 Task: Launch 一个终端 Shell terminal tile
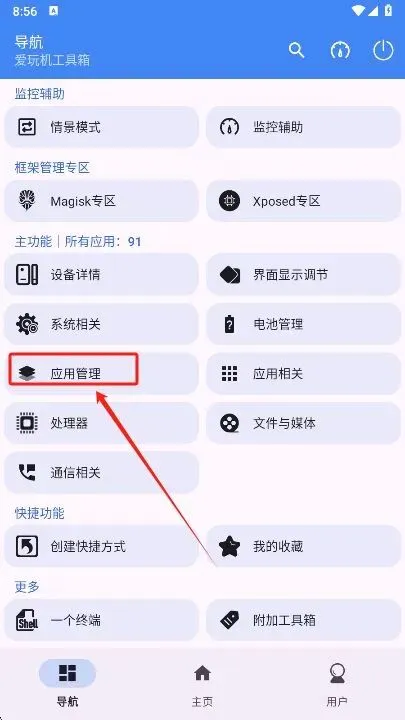coord(101,620)
